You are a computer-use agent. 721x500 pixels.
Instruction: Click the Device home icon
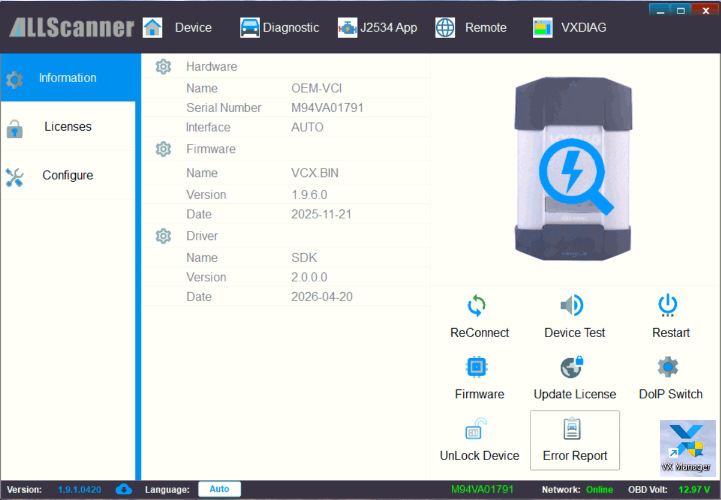tap(152, 28)
